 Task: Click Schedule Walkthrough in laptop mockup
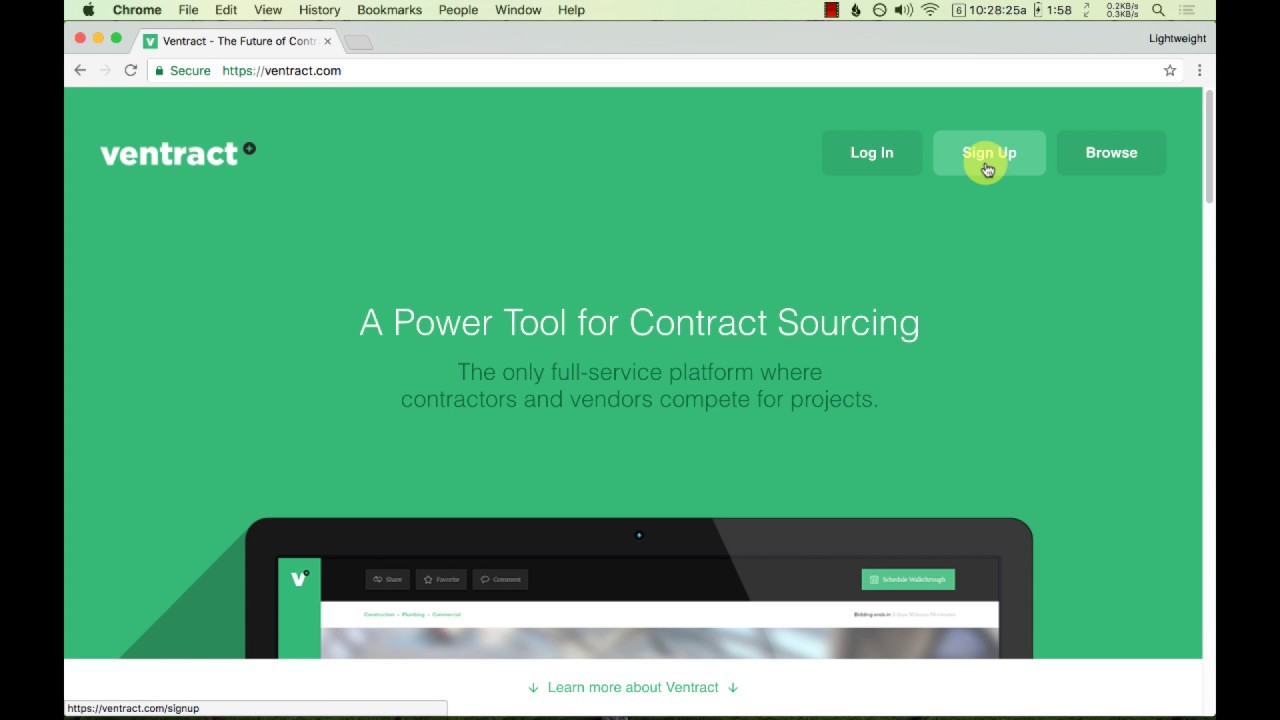coord(908,579)
